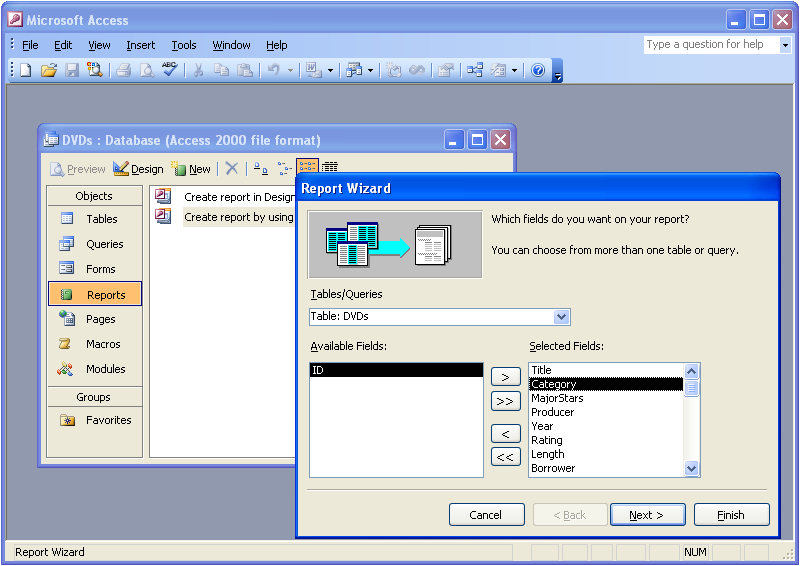This screenshot has width=800, height=566.
Task: Select the Macros object type
Action: [x=95, y=344]
